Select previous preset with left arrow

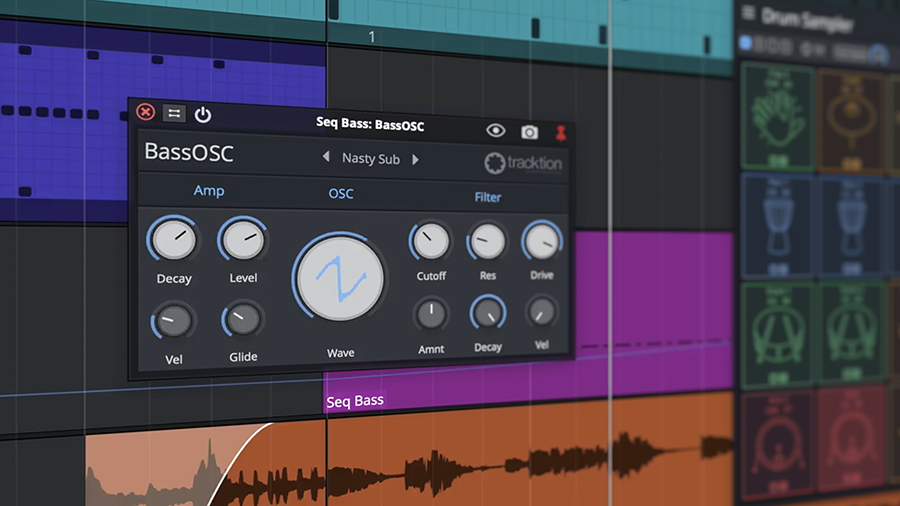tap(325, 157)
